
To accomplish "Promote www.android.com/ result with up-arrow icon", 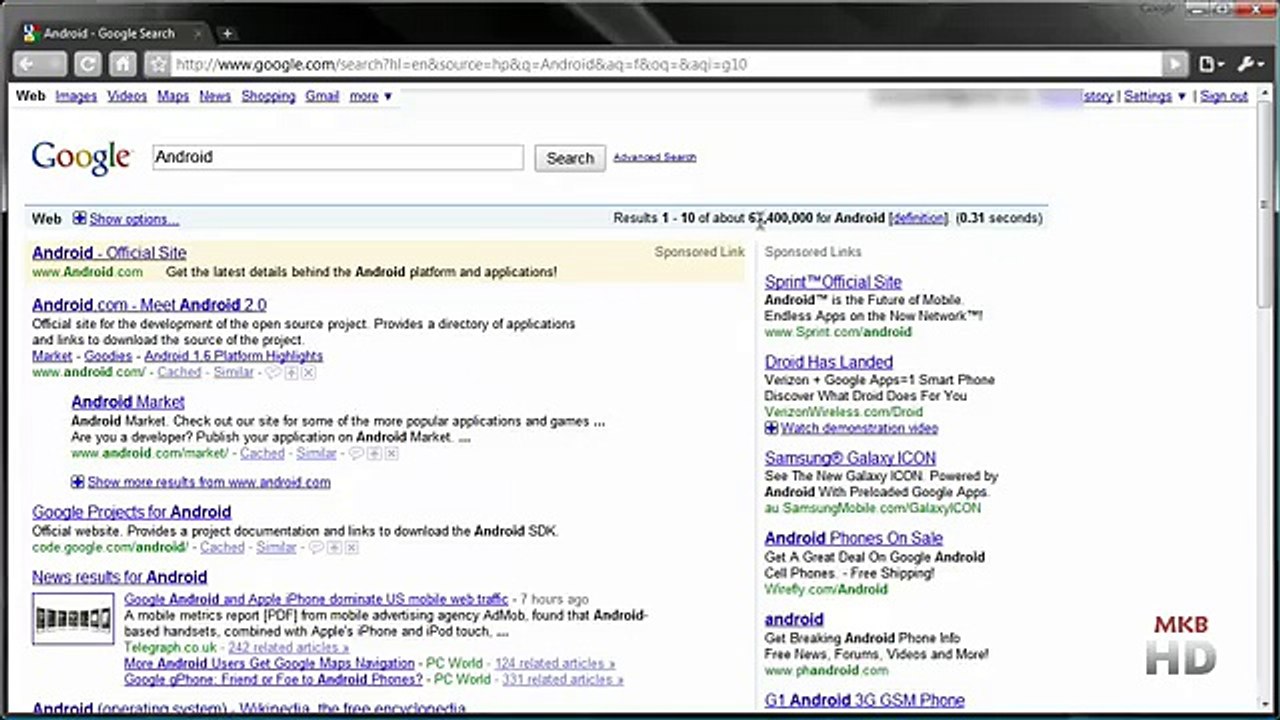I will coord(291,372).
